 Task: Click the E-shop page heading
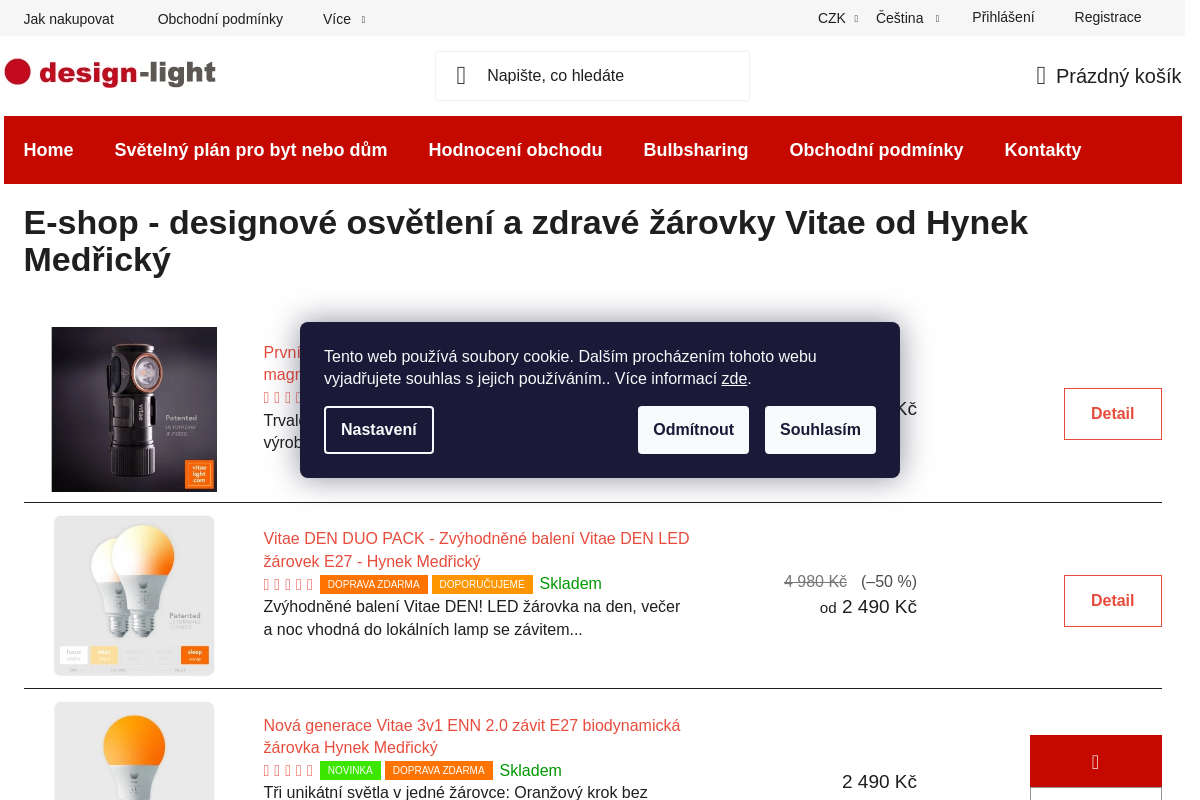click(x=526, y=241)
